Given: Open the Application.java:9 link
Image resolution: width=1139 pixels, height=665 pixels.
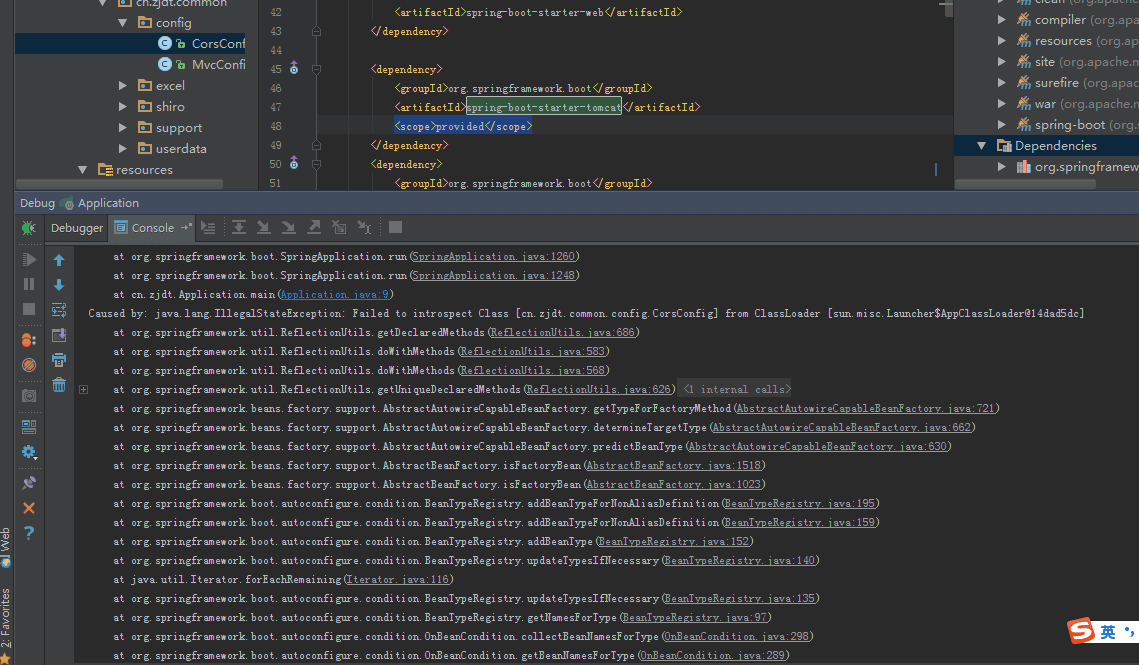Looking at the screenshot, I should (336, 295).
